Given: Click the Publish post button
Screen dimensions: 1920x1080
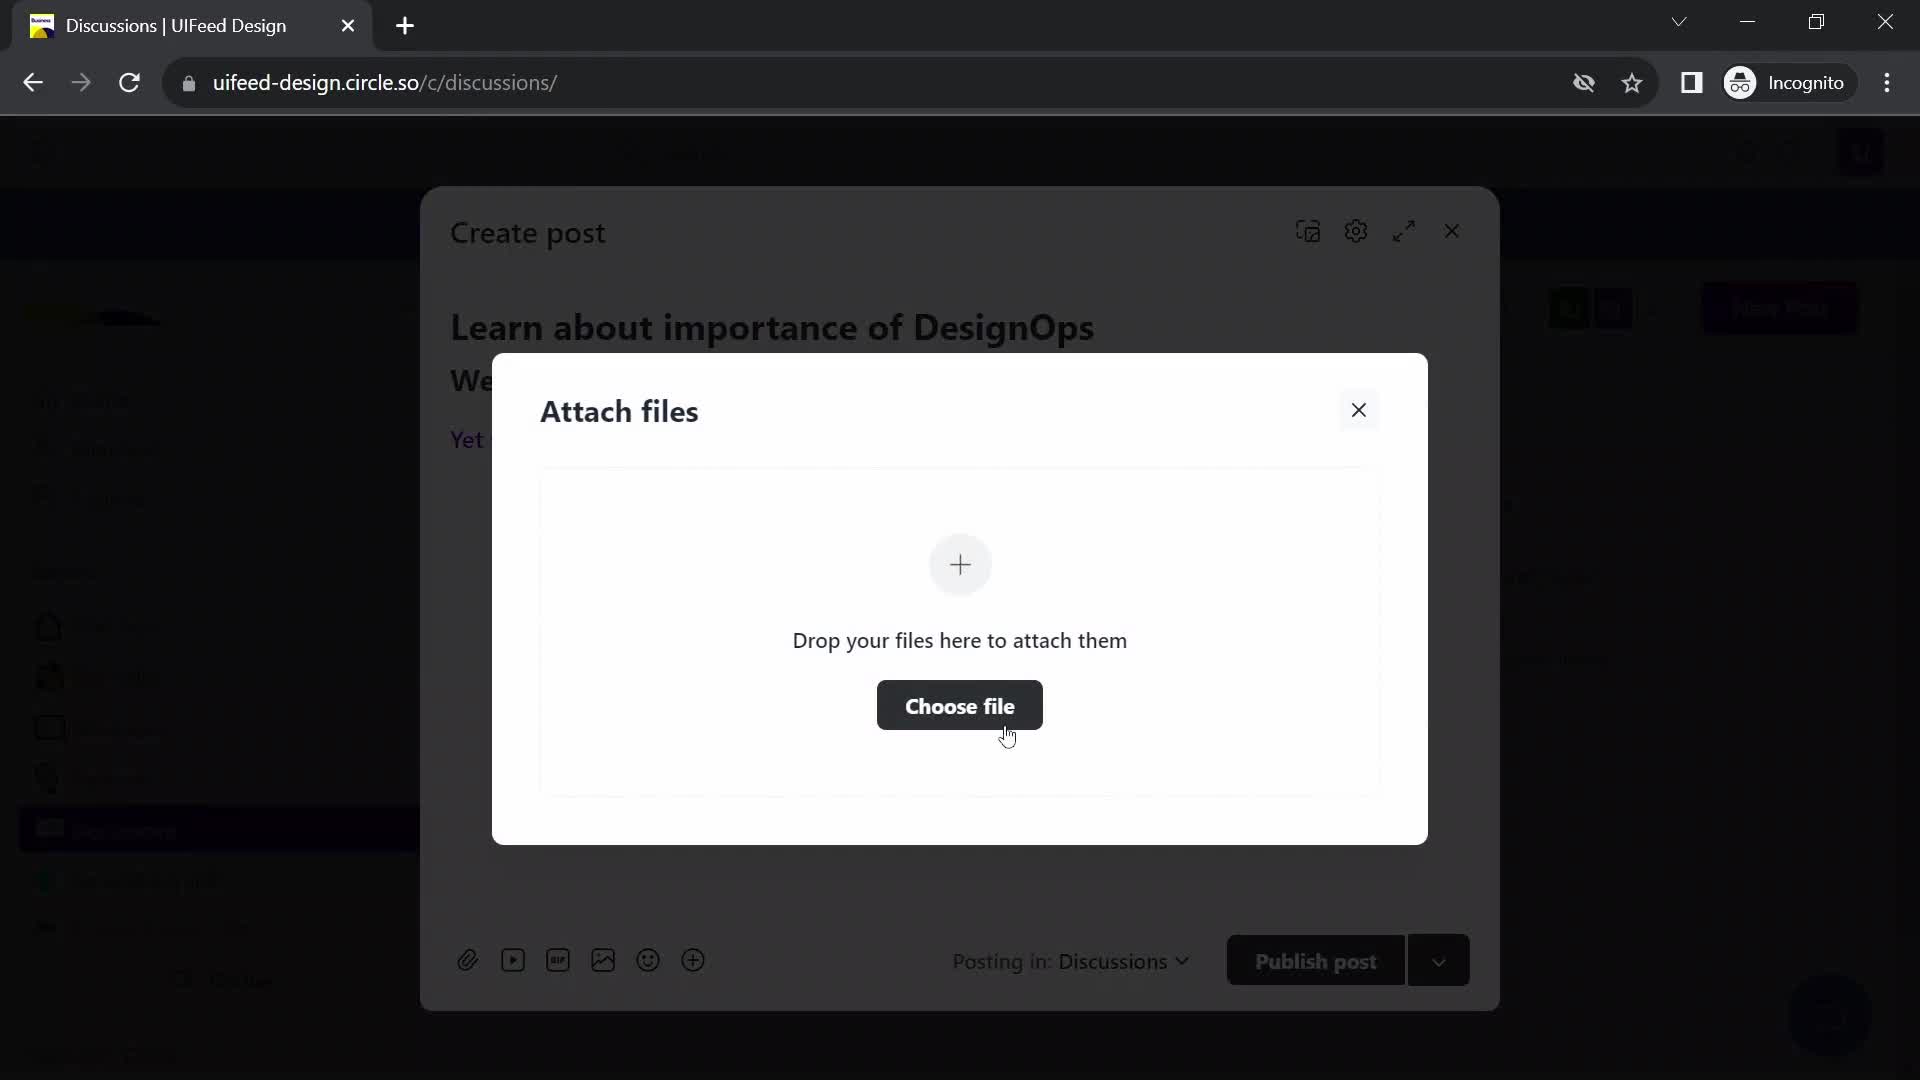Looking at the screenshot, I should tap(1316, 960).
